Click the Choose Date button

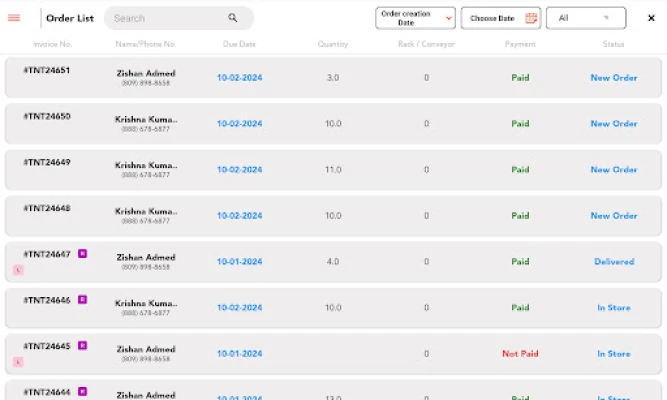492,18
